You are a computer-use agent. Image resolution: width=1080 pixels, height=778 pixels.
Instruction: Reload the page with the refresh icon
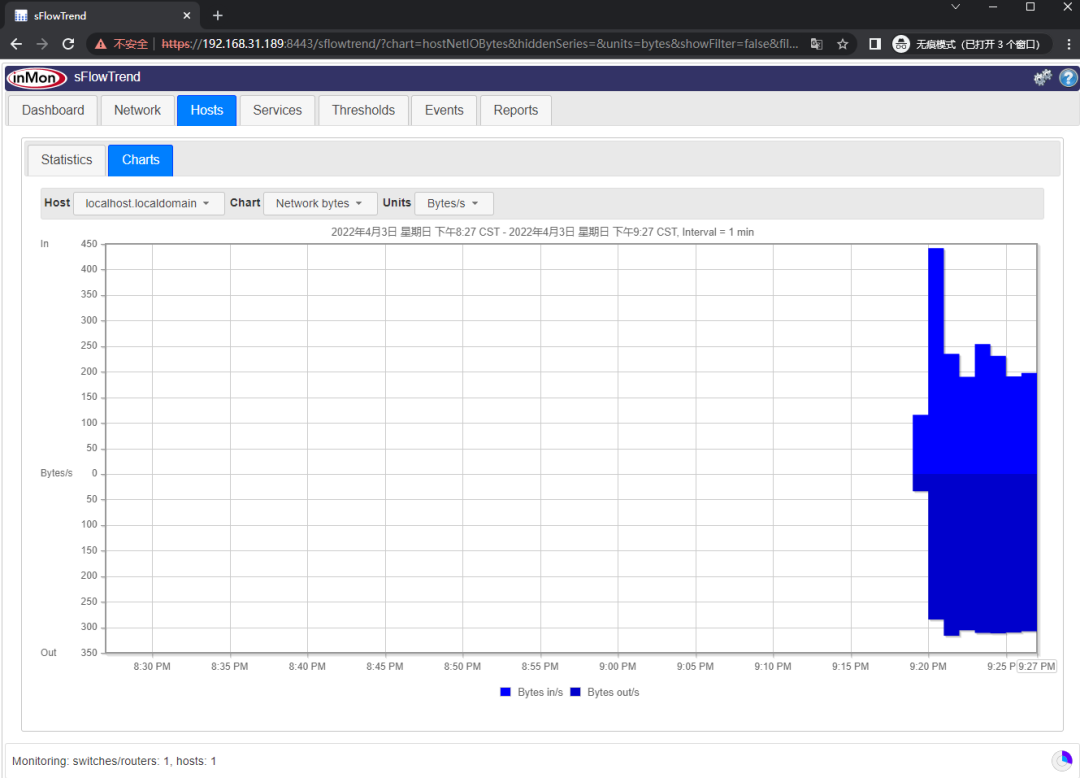(x=67, y=44)
